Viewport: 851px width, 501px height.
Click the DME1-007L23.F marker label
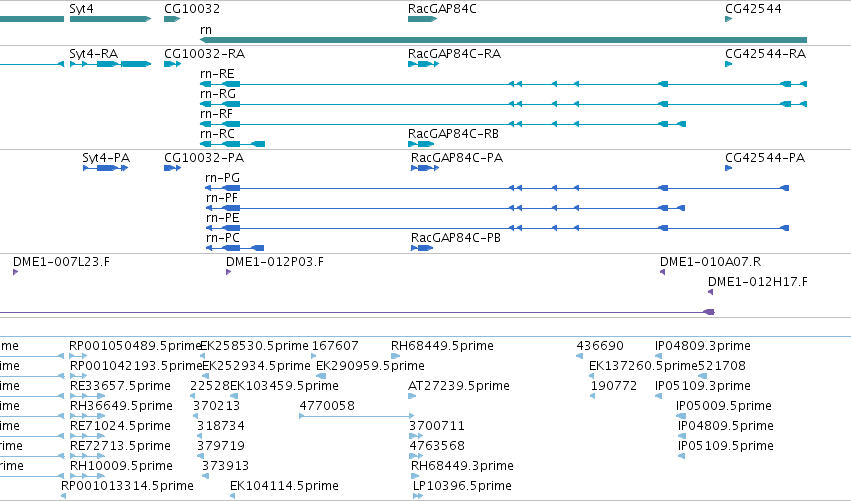coord(61,262)
